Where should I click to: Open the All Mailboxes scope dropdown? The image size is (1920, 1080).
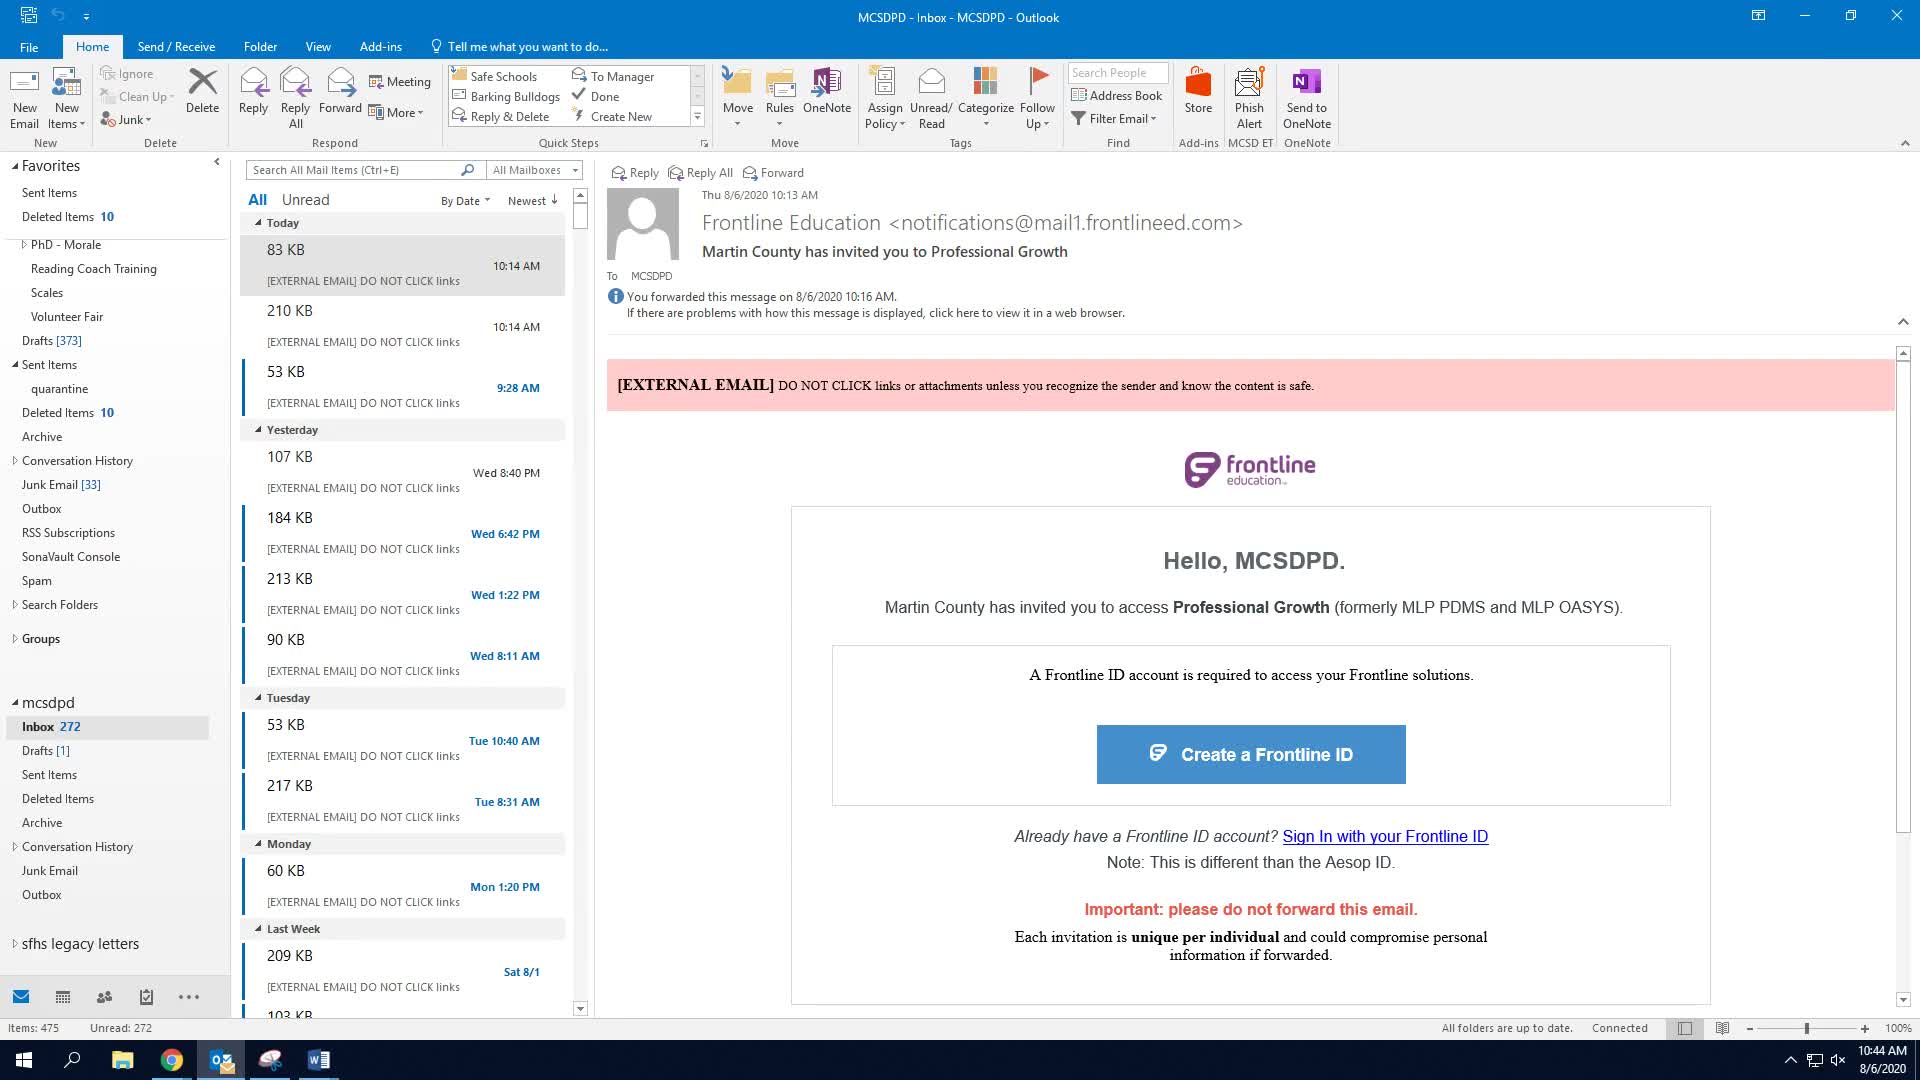535,170
